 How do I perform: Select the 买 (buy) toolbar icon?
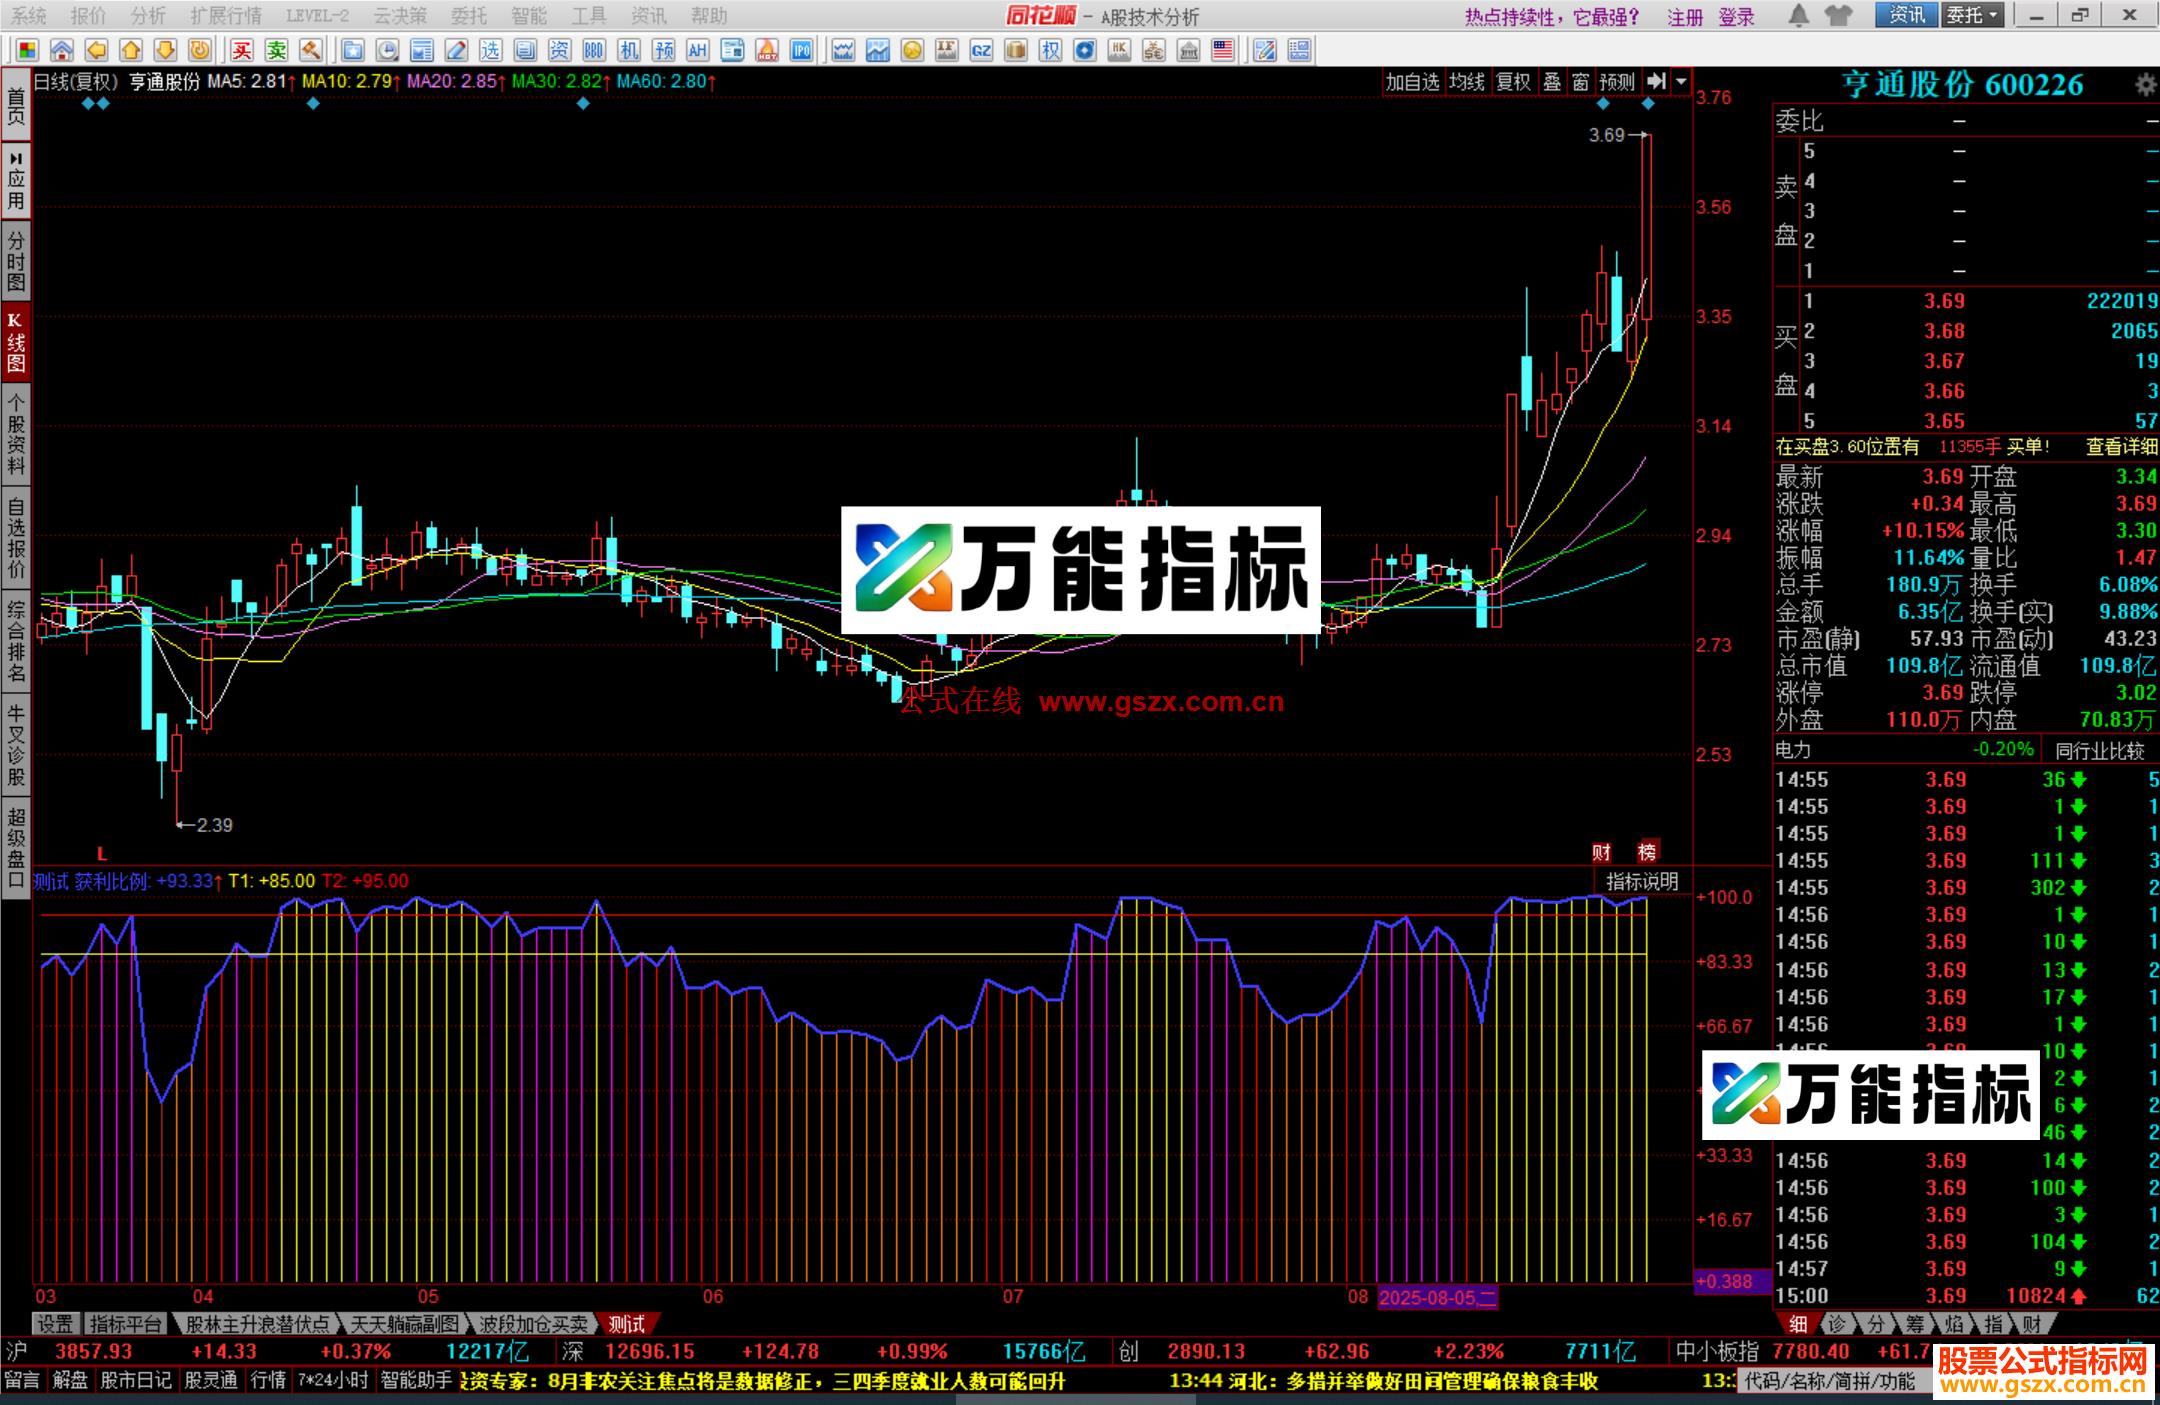click(242, 48)
